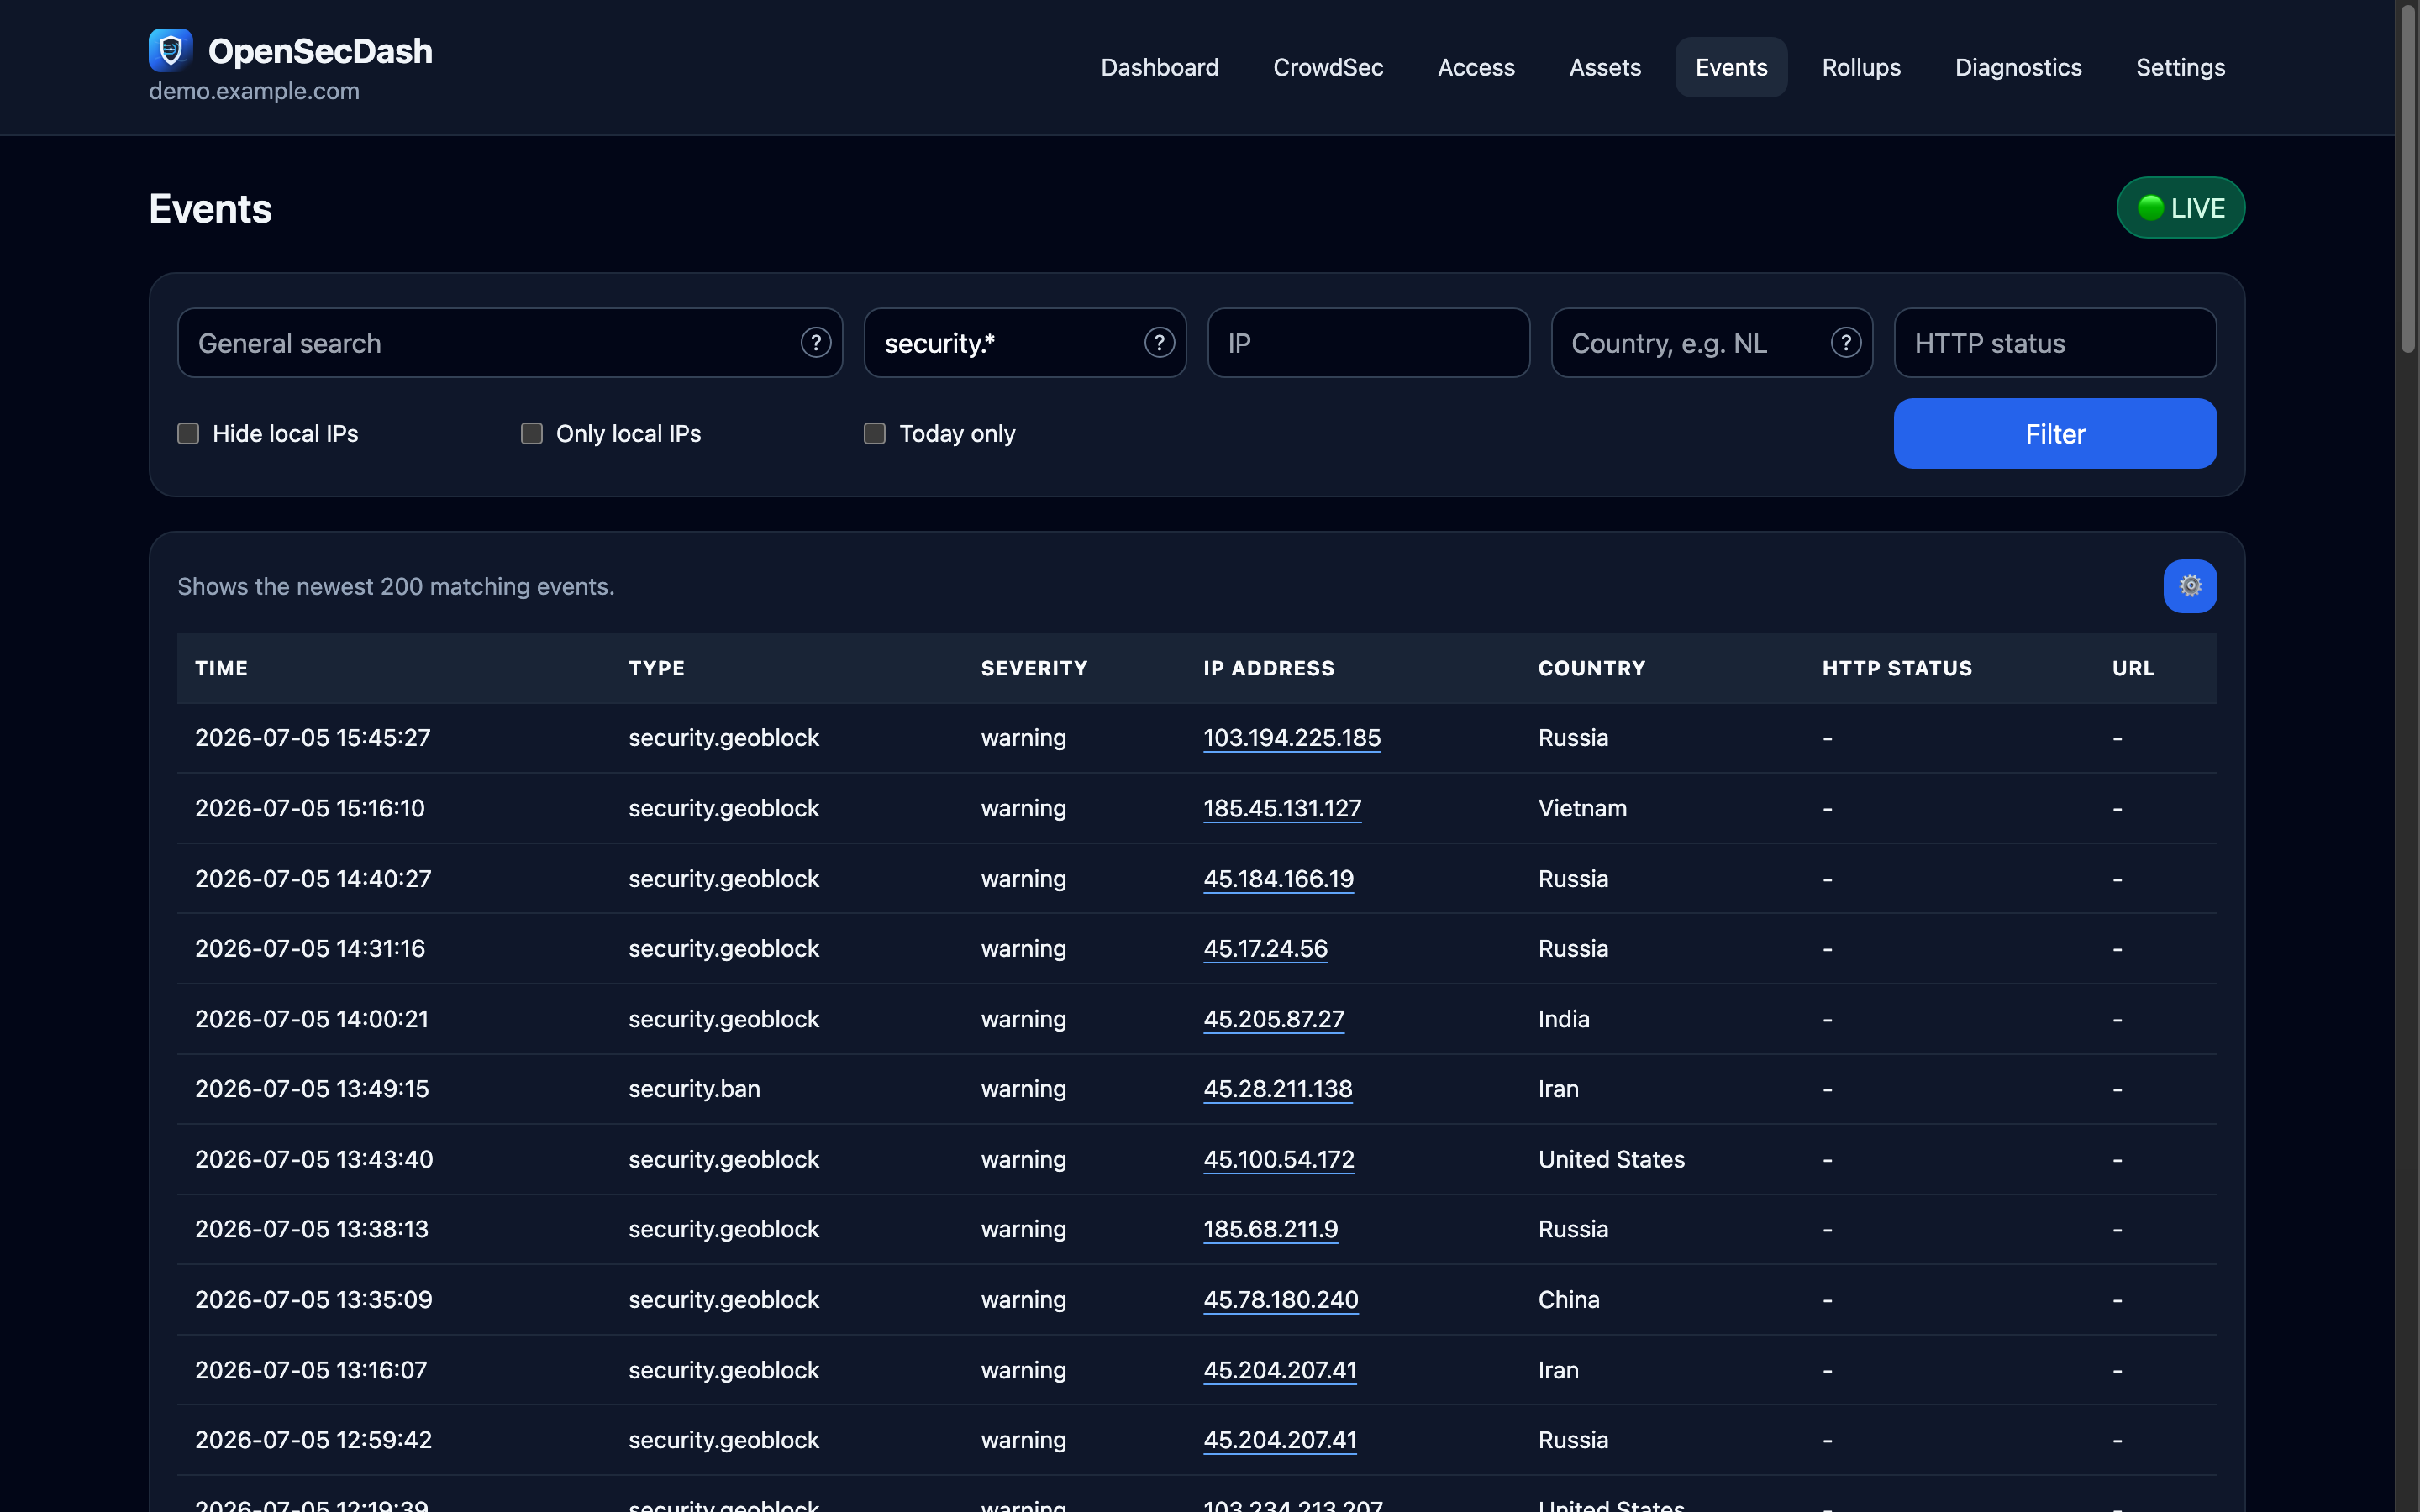Enable Hide local IPs checkbox
This screenshot has height=1512, width=2420.
pos(188,433)
